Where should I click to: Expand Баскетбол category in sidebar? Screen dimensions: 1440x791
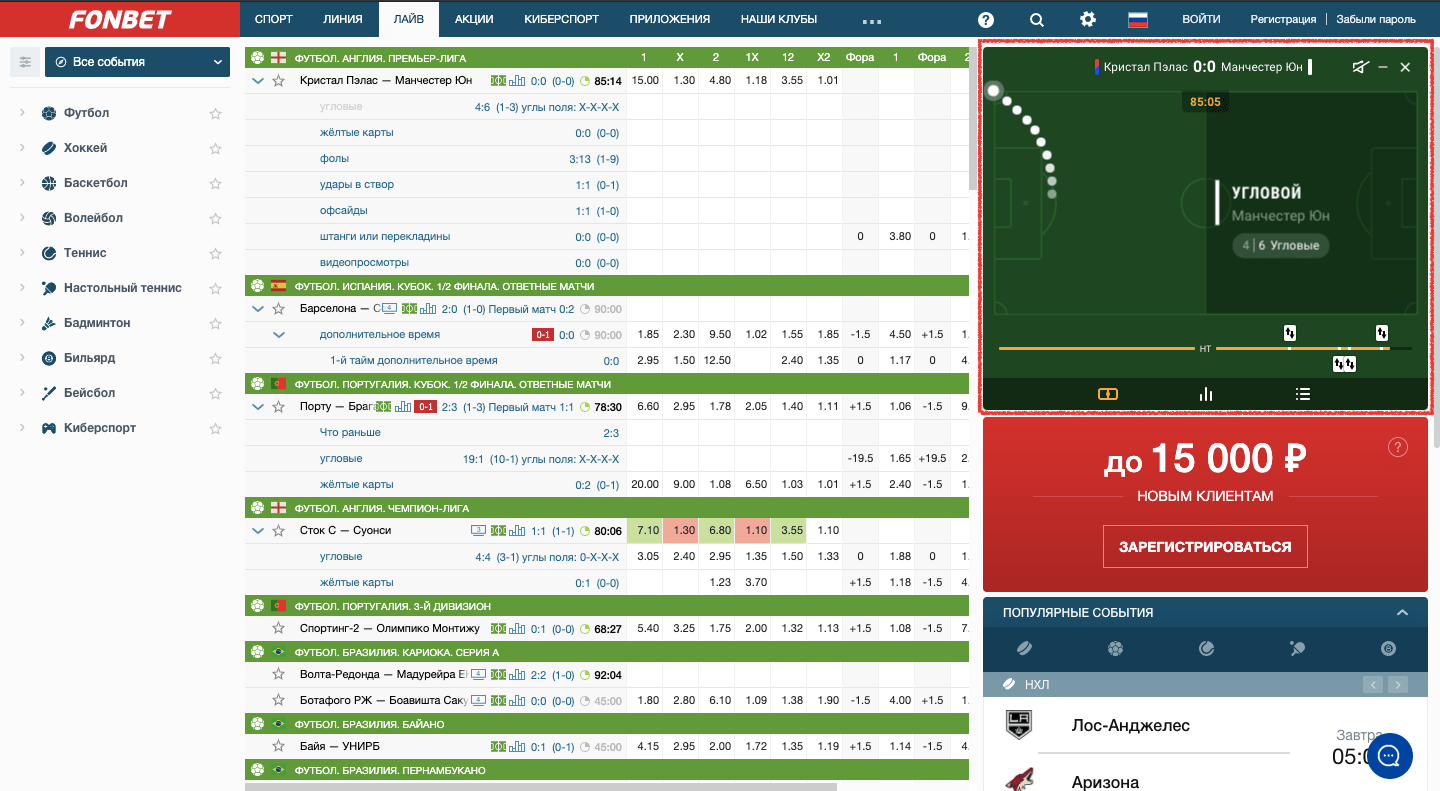tap(22, 183)
